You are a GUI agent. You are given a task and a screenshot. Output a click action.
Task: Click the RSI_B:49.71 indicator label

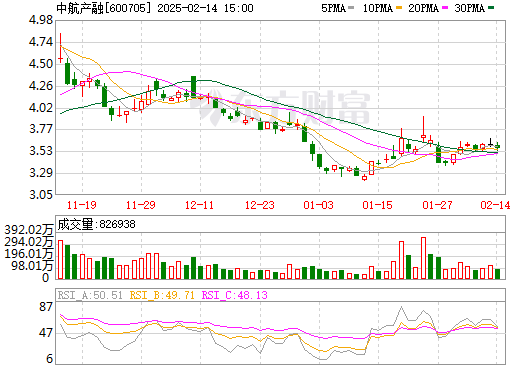click(162, 295)
